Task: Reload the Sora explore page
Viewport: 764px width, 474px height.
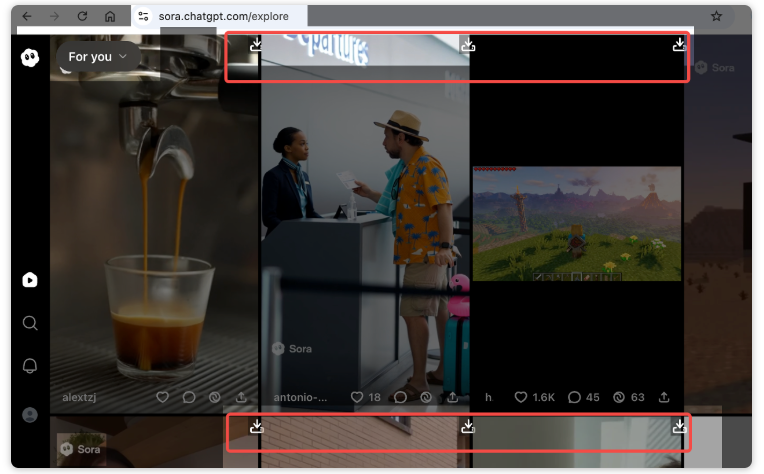Action: (82, 16)
